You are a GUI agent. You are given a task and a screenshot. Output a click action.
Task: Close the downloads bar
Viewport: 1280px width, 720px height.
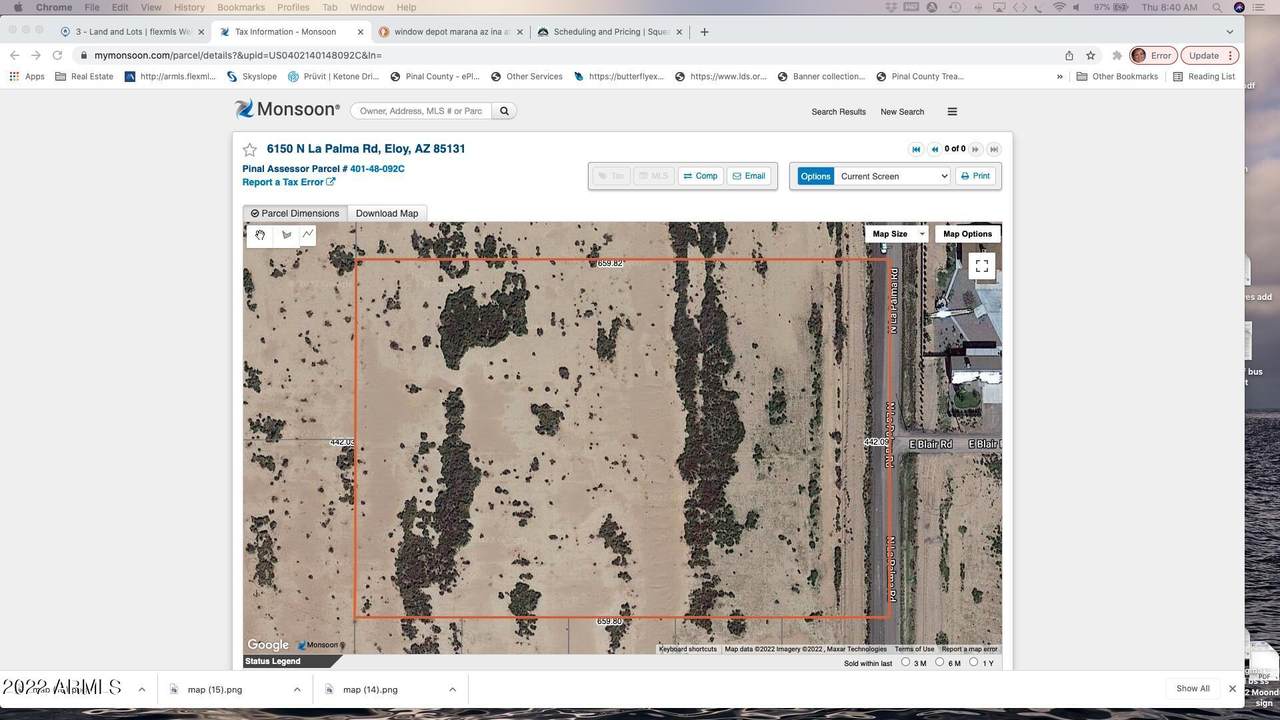[1232, 689]
